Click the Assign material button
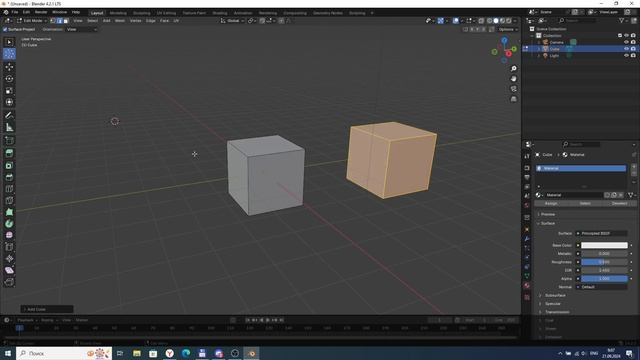 pyautogui.click(x=551, y=203)
